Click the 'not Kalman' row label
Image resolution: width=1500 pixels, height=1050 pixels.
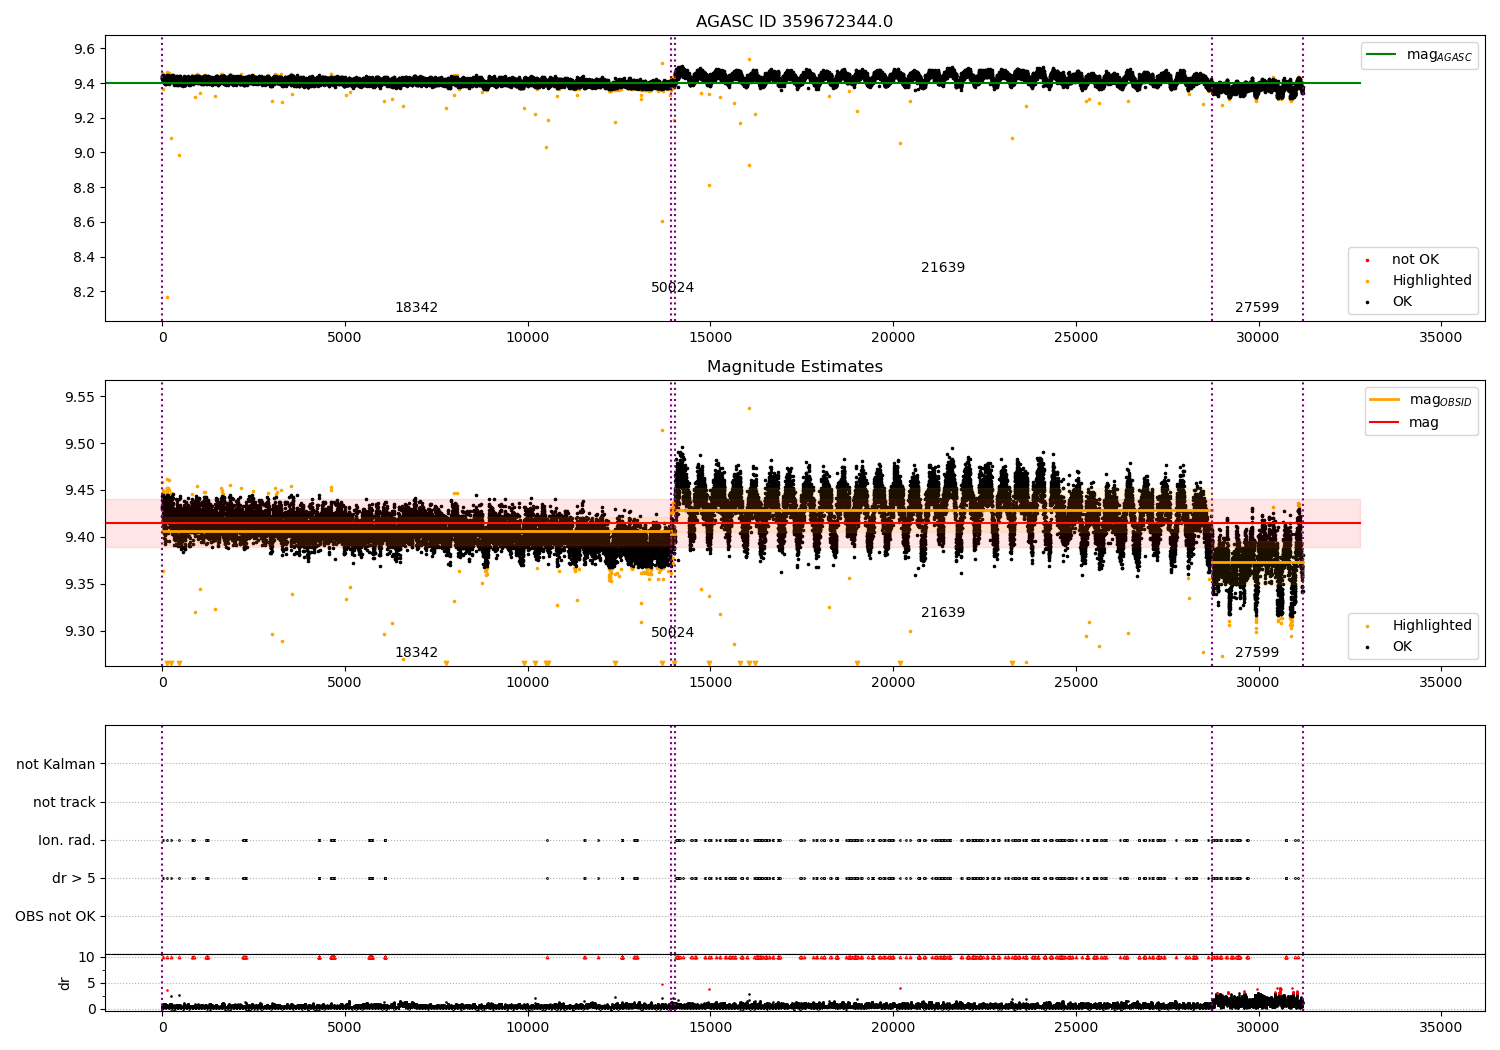pyautogui.click(x=56, y=765)
